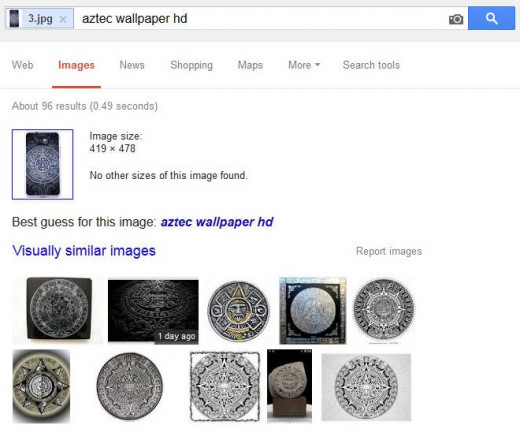Open the black square Aztec calendar plaque image
Screen dimensions: 520x429
58,310
